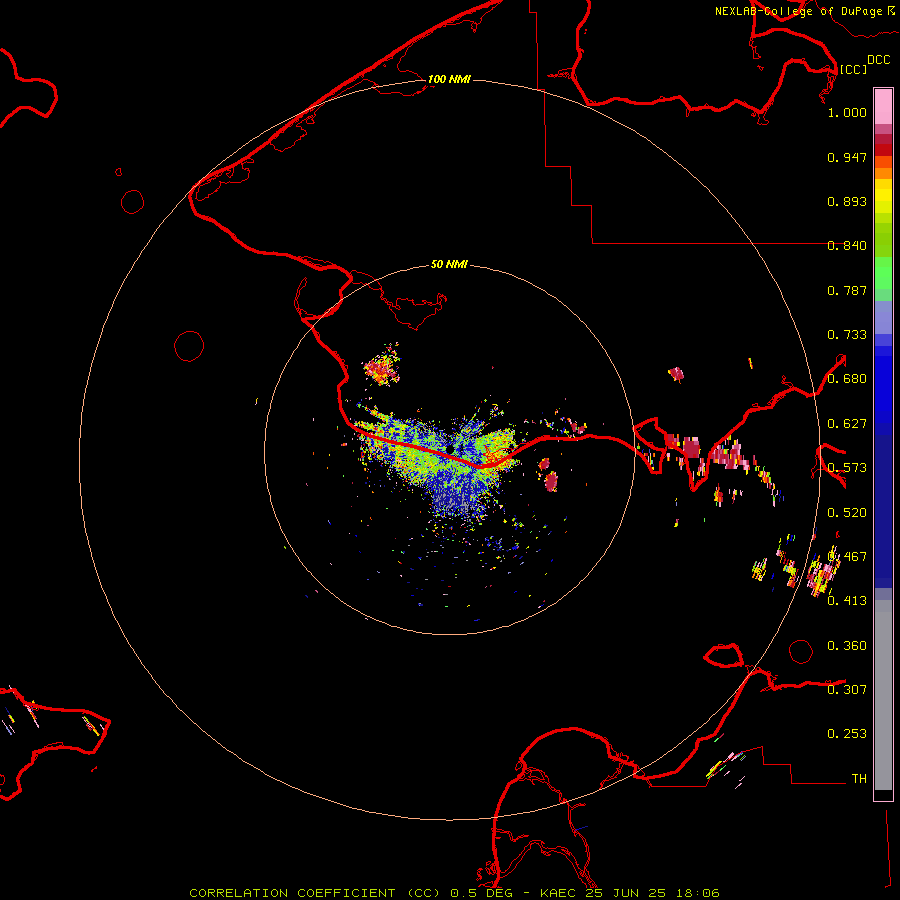Click the TH threshold label
Screen dimensions: 900x900
[x=859, y=779]
